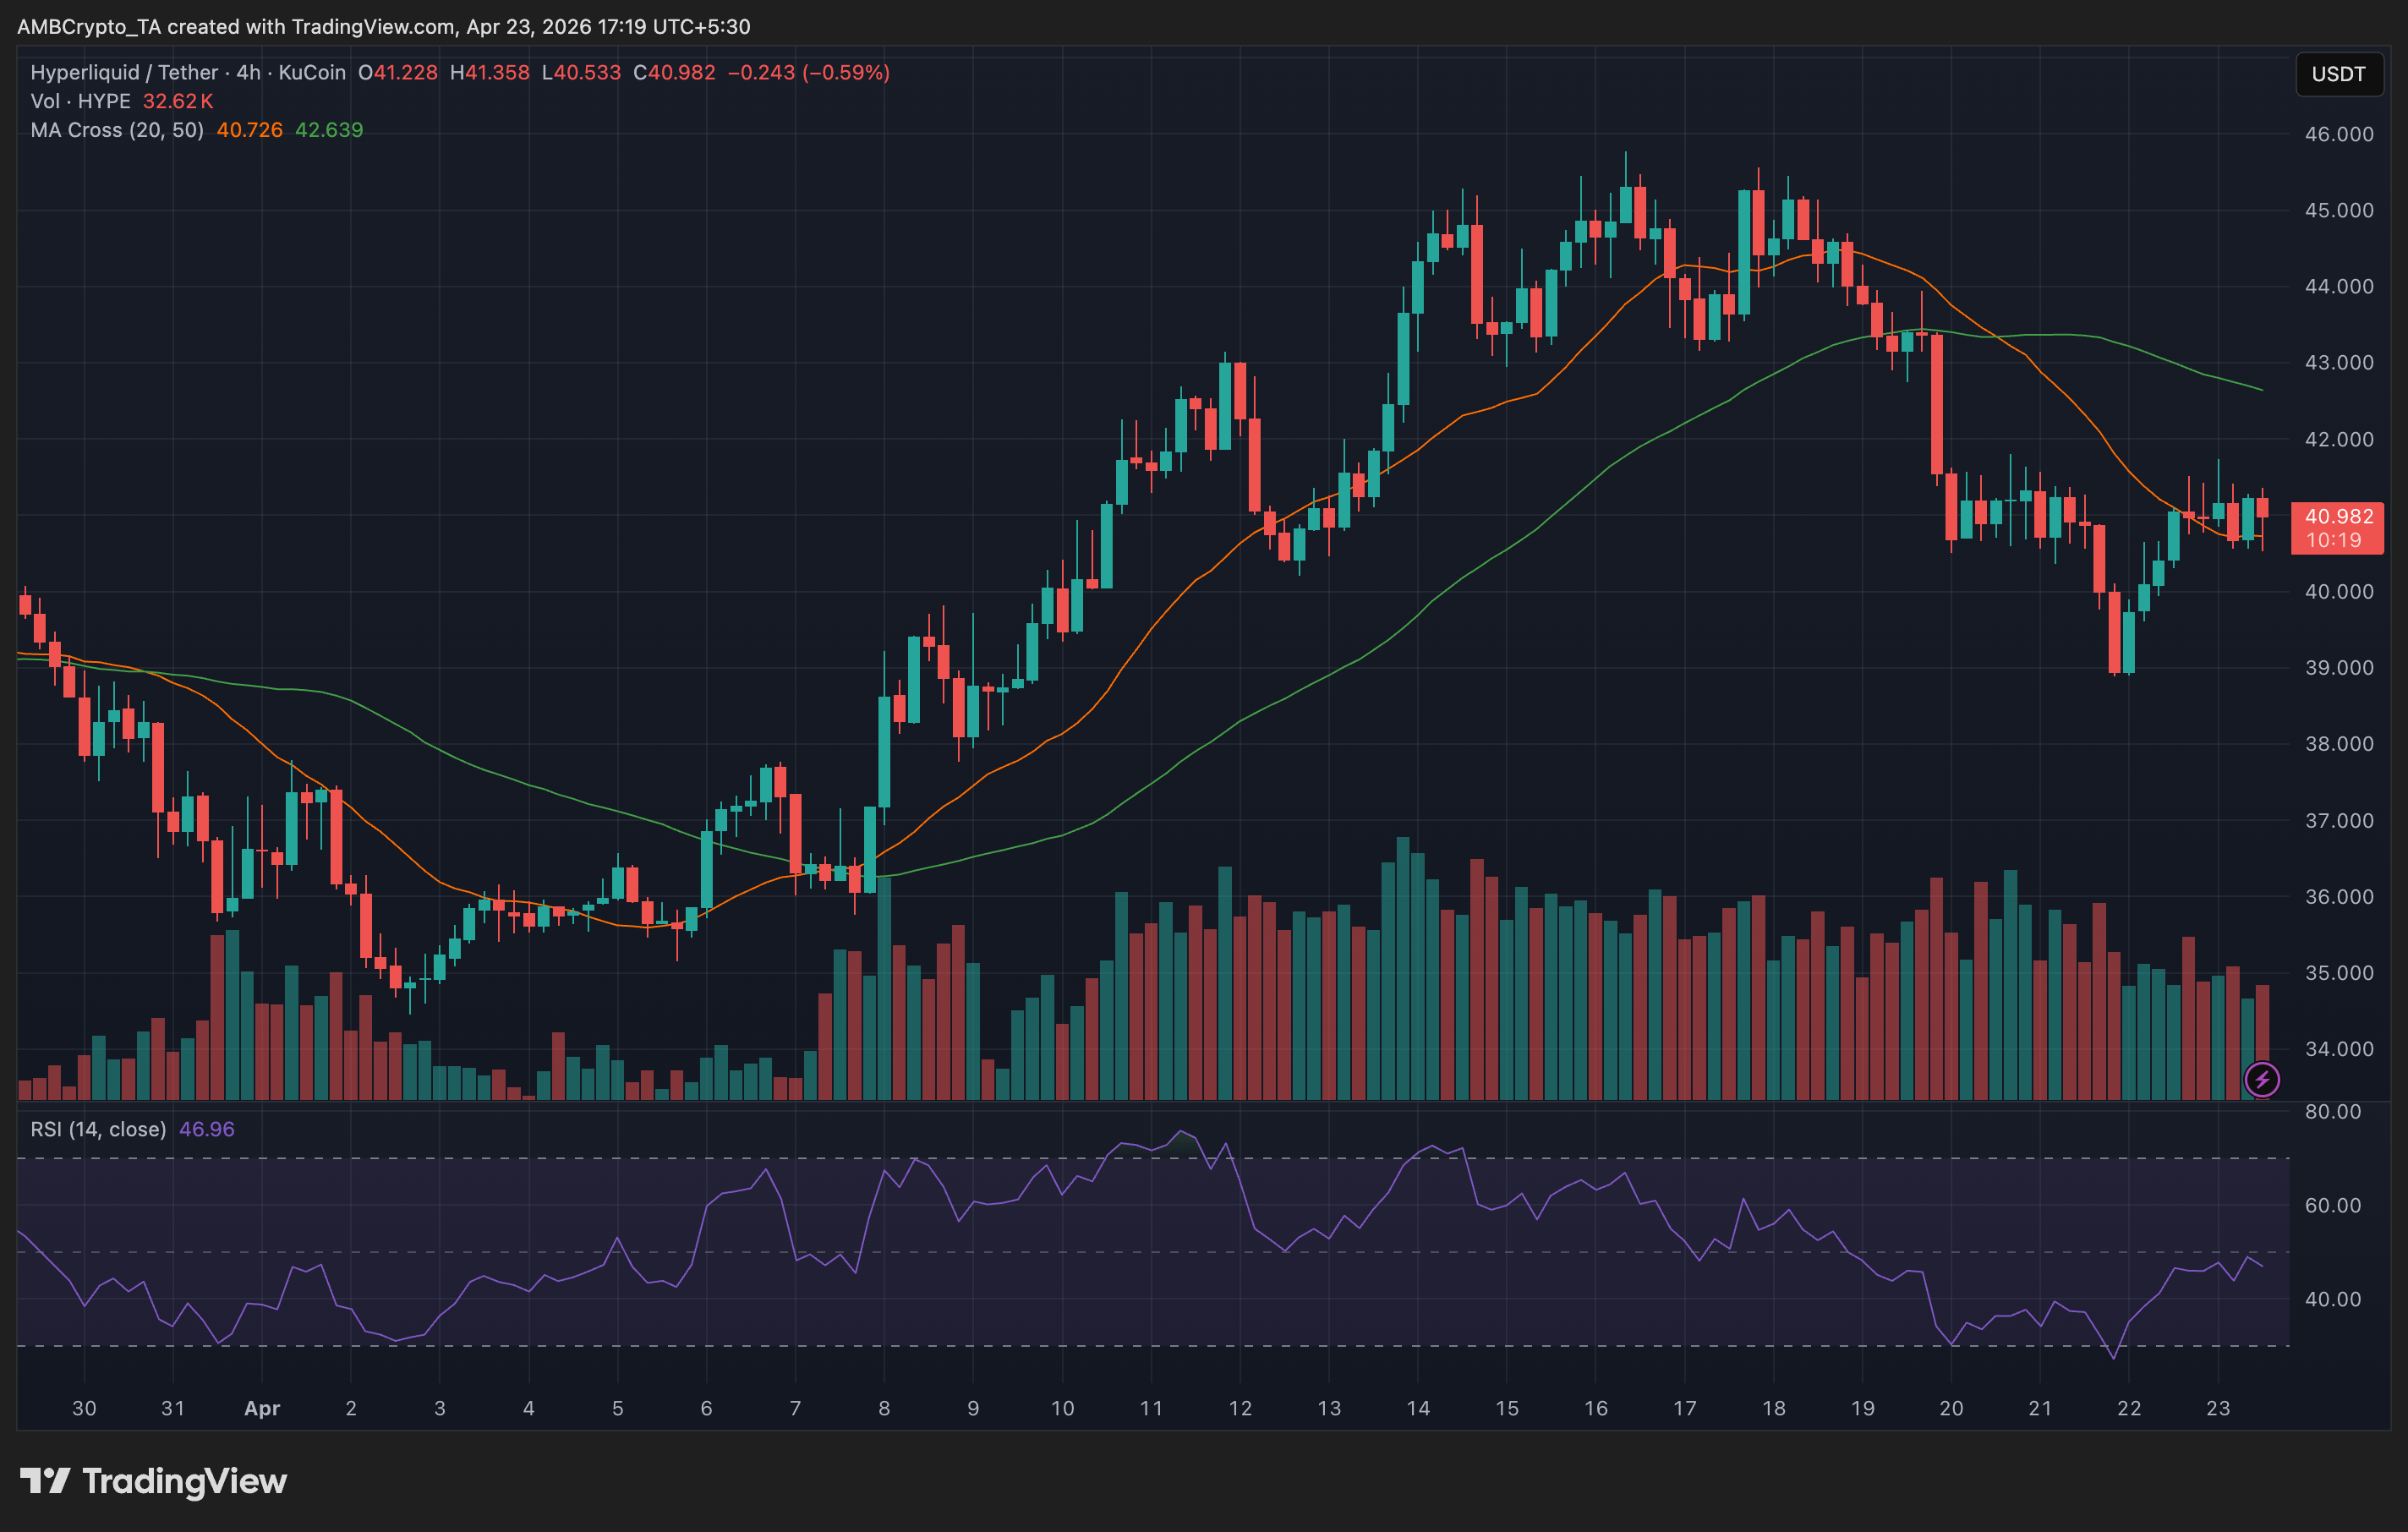Click the RSI (14, close) legend label
This screenshot has height=1532, width=2408.
pyautogui.click(x=98, y=1129)
